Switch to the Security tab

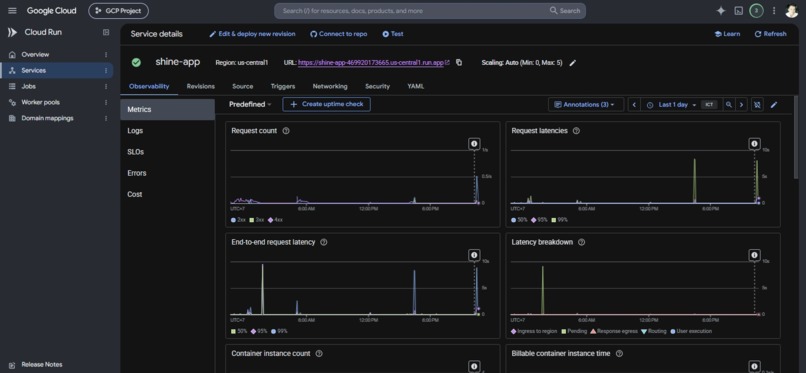[377, 86]
